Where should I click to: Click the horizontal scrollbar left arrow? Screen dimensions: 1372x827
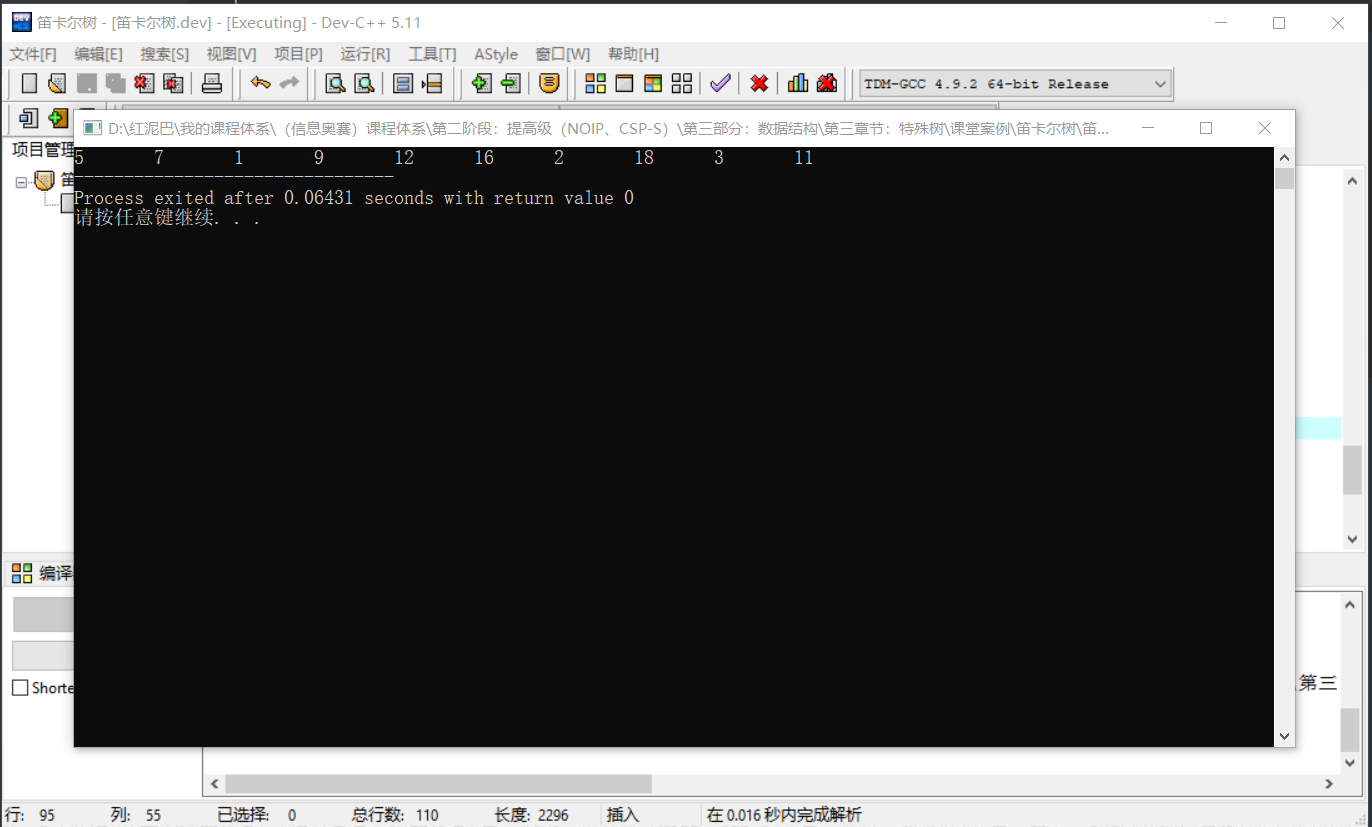pyautogui.click(x=213, y=784)
